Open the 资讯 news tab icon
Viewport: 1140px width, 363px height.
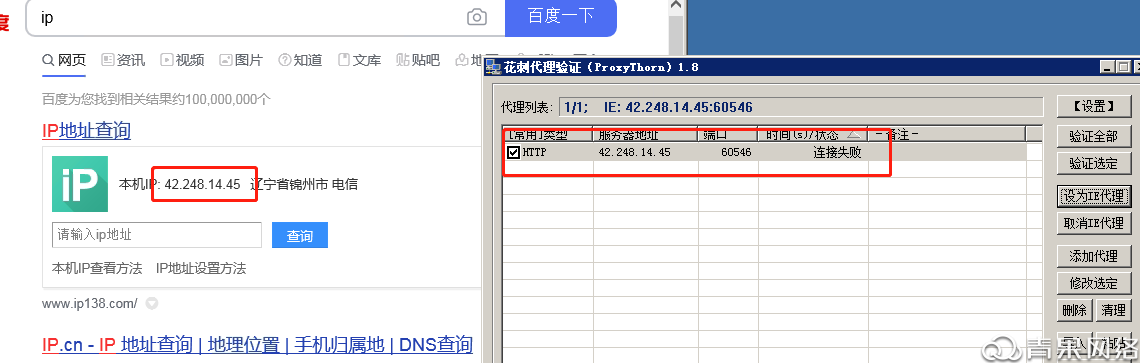[108, 60]
